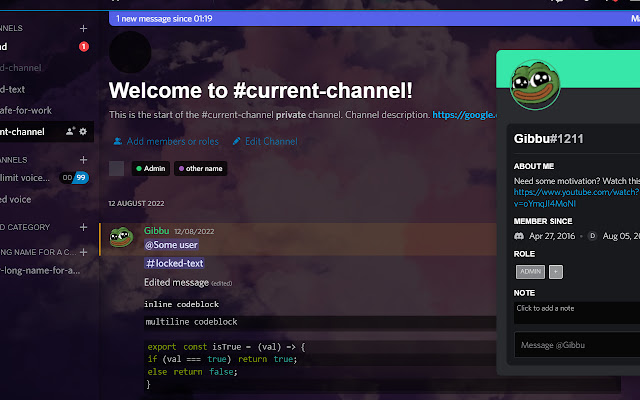Click the message timestamp 12/08/2022
The image size is (640, 400).
(194, 231)
